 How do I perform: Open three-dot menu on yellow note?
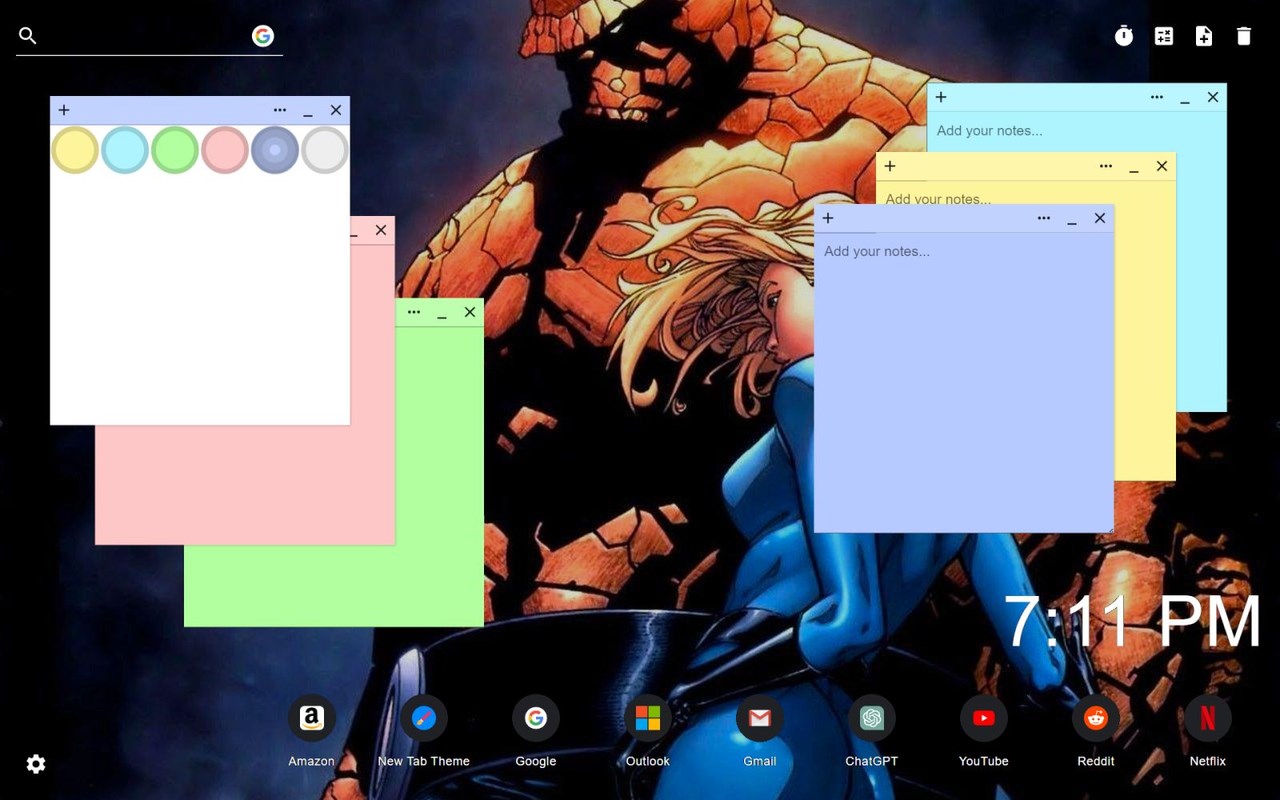pos(1106,166)
